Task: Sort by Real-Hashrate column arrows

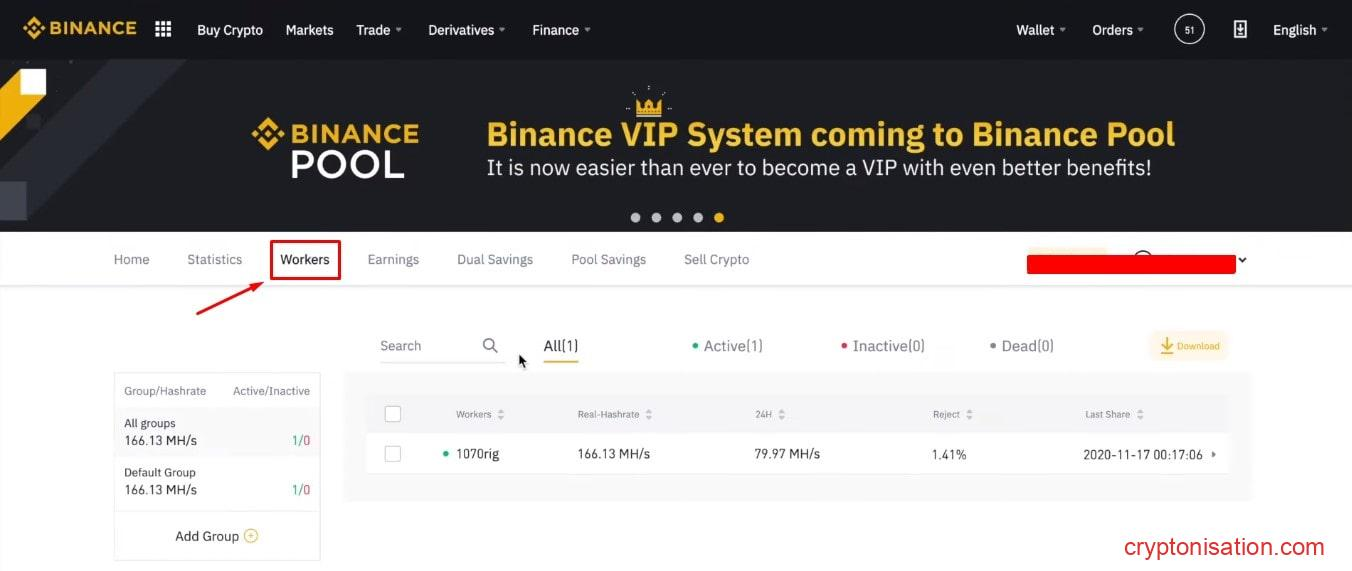Action: (649, 414)
